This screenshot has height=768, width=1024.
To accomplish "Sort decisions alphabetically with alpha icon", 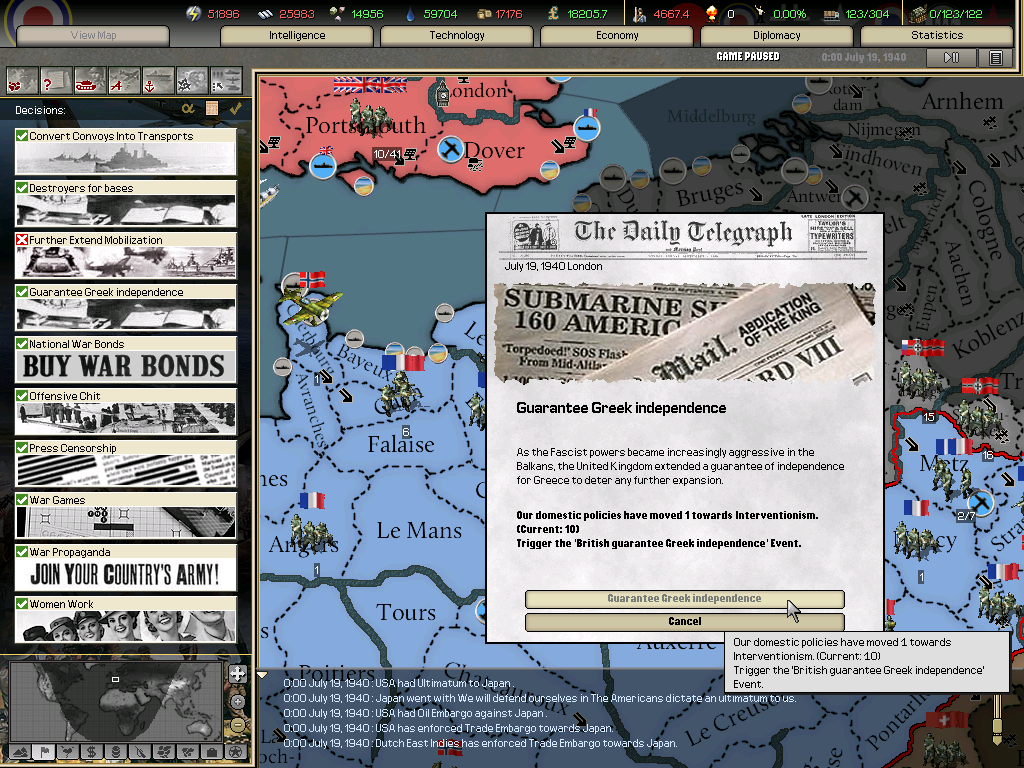I will 188,108.
